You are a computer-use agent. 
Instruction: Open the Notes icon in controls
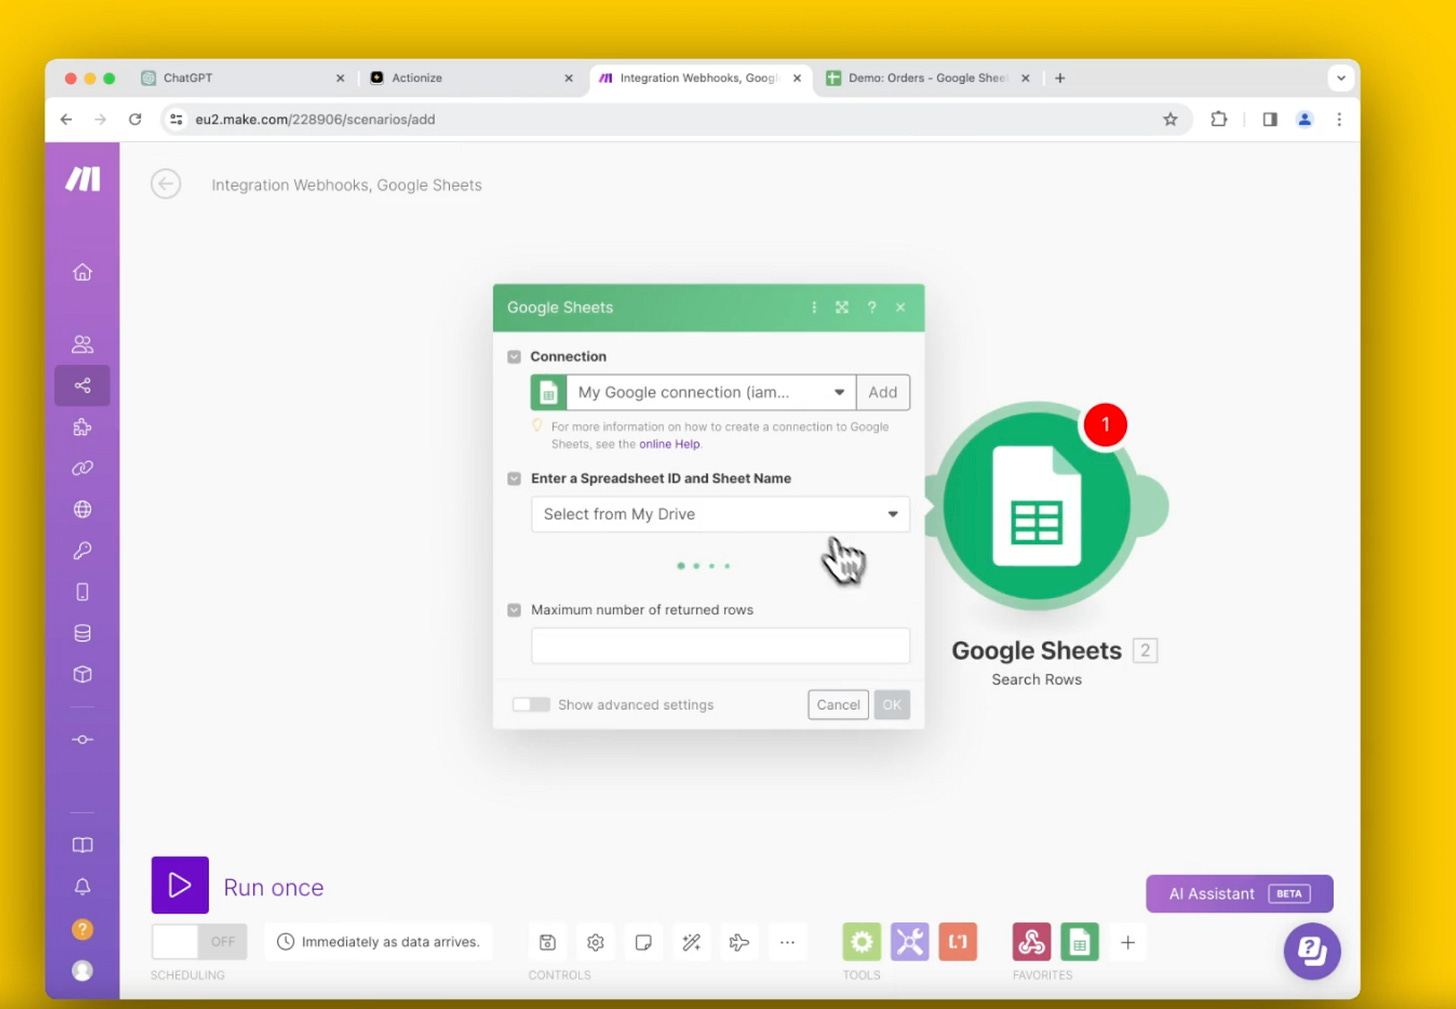[643, 942]
